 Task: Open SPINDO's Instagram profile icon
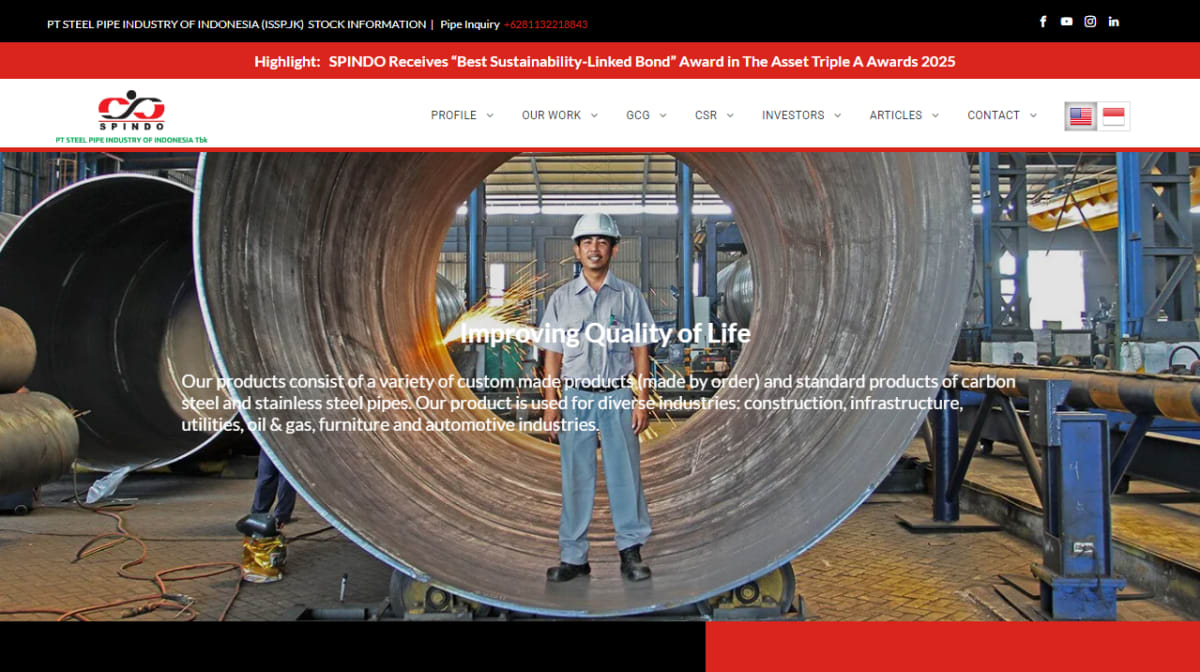pyautogui.click(x=1090, y=21)
